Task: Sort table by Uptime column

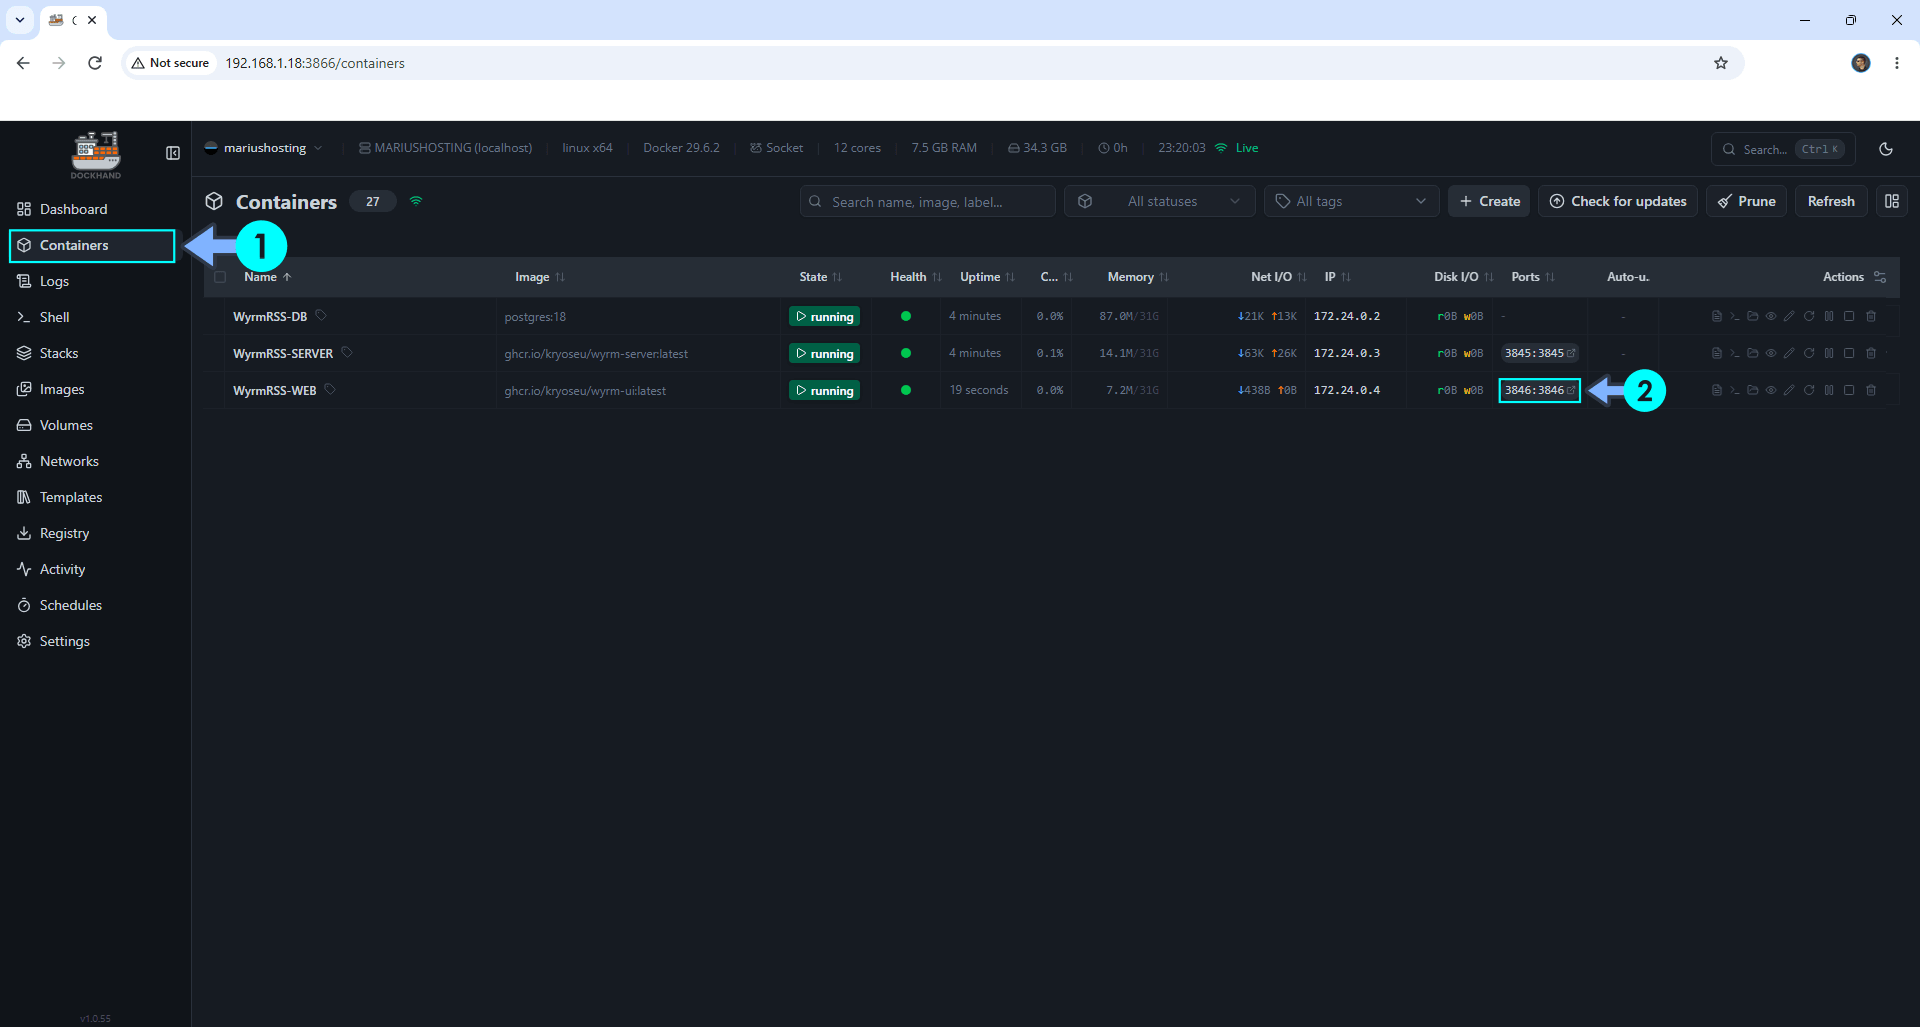Action: click(x=987, y=277)
